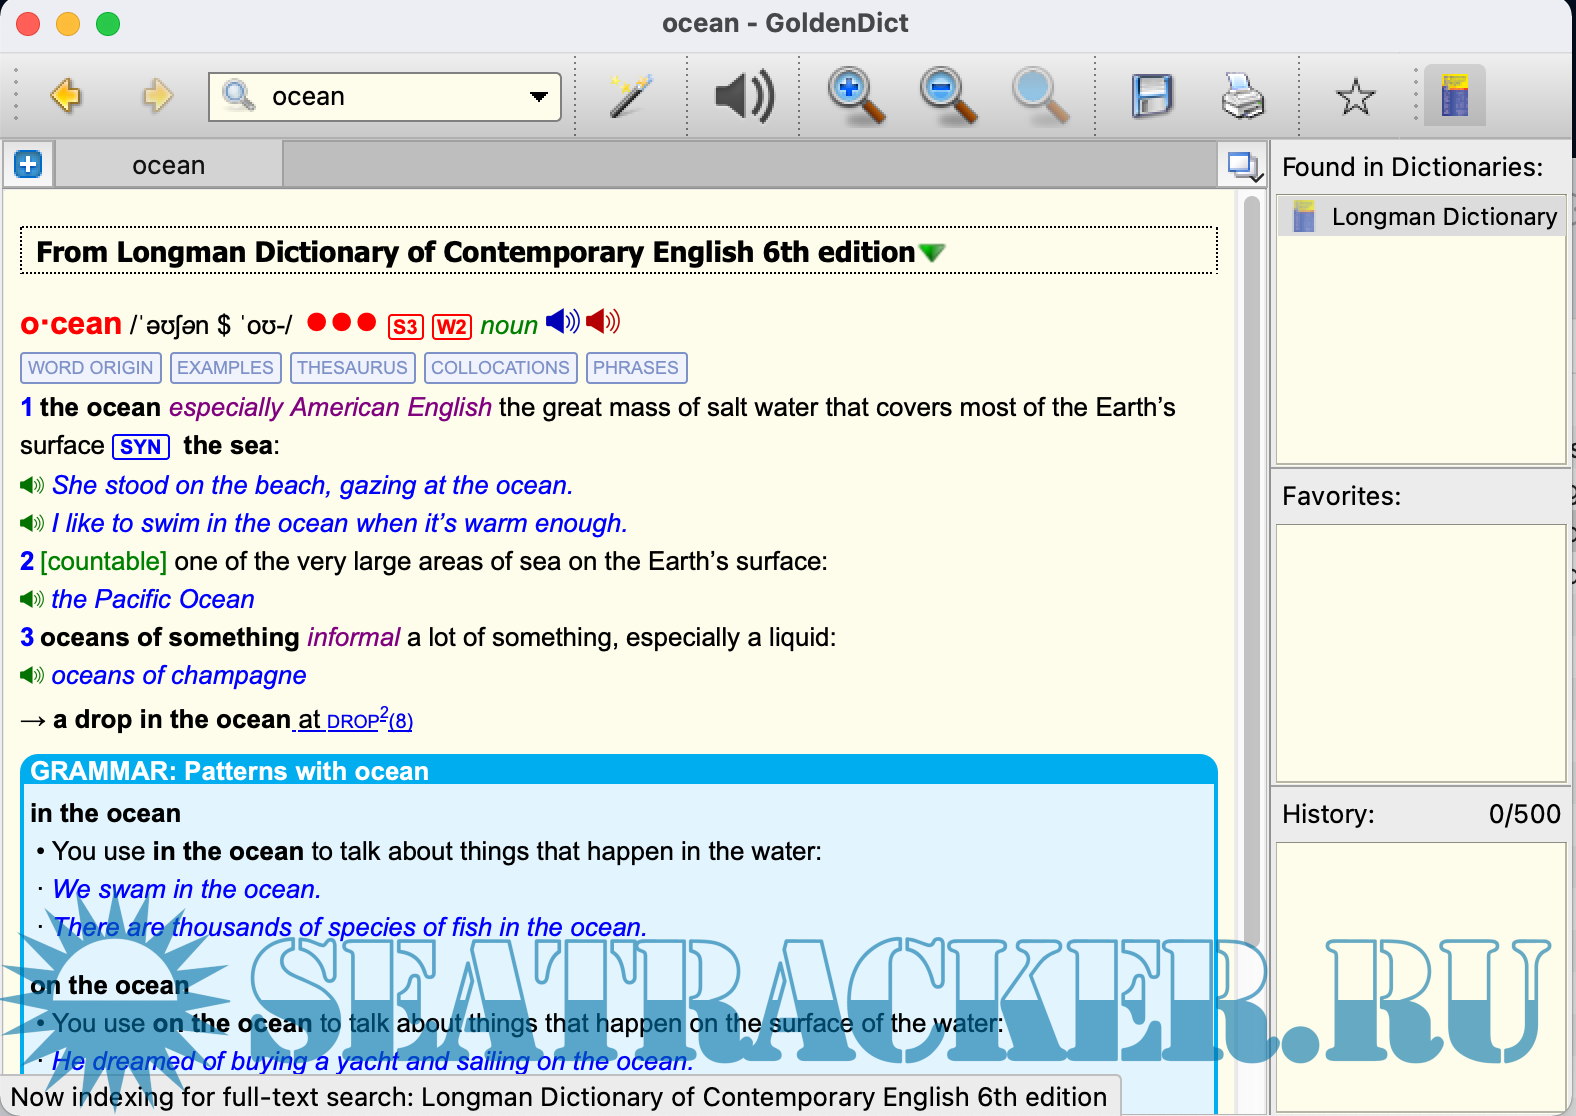The width and height of the screenshot is (1576, 1116).
Task: Save the article with the floppy disk icon
Action: [1151, 96]
